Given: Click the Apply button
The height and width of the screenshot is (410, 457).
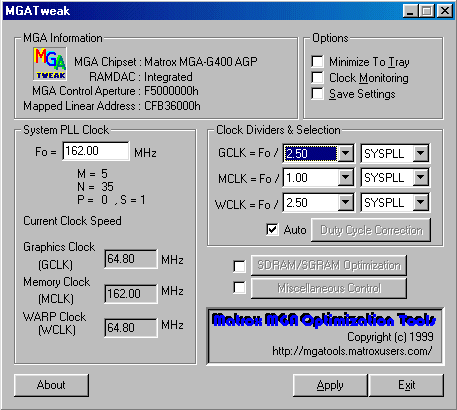Looking at the screenshot, I should pos(330,385).
